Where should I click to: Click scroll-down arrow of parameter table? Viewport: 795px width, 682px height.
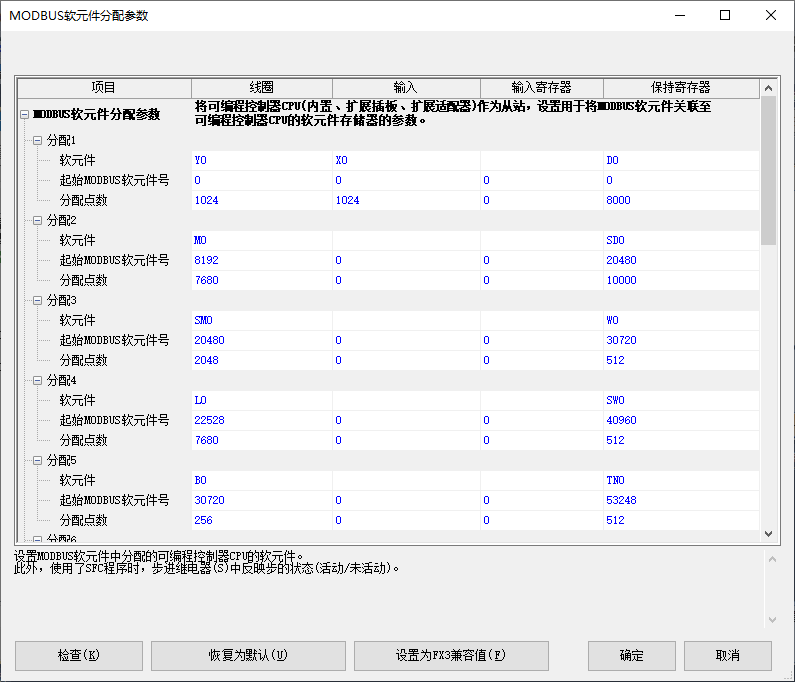click(769, 533)
